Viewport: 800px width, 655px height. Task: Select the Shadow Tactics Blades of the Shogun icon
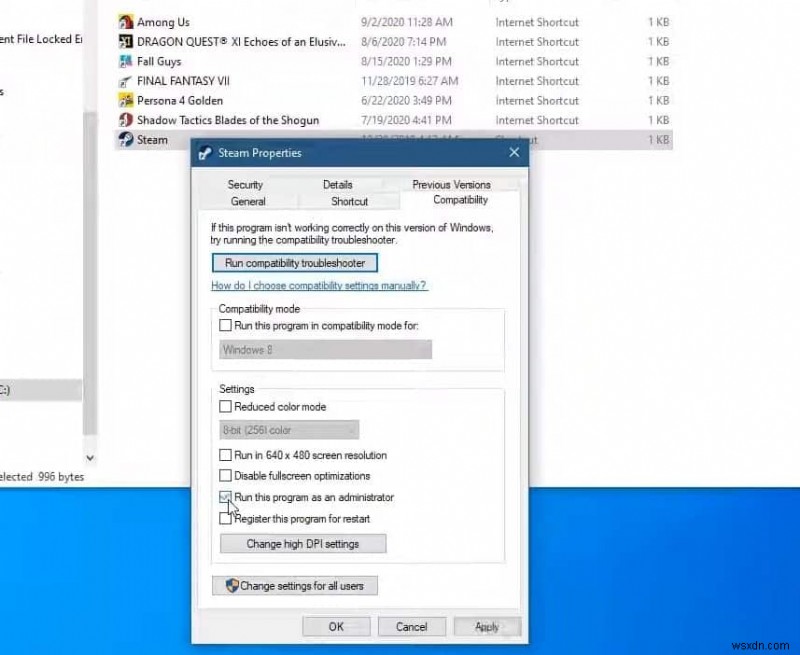[x=125, y=120]
